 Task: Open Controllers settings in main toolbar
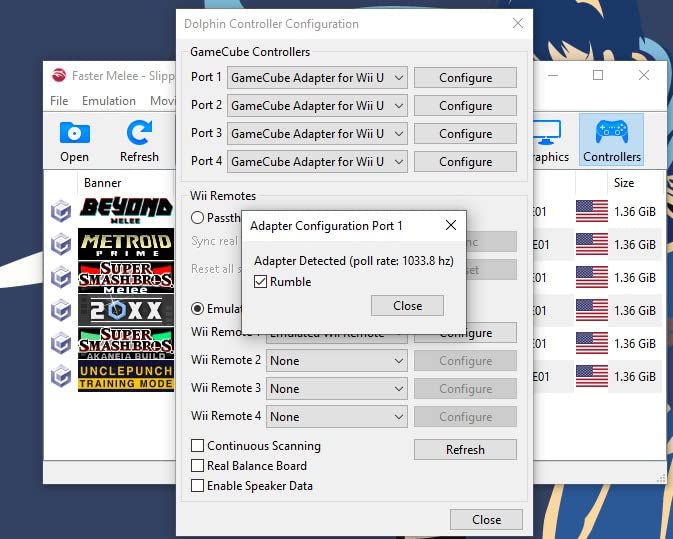pyautogui.click(x=612, y=140)
